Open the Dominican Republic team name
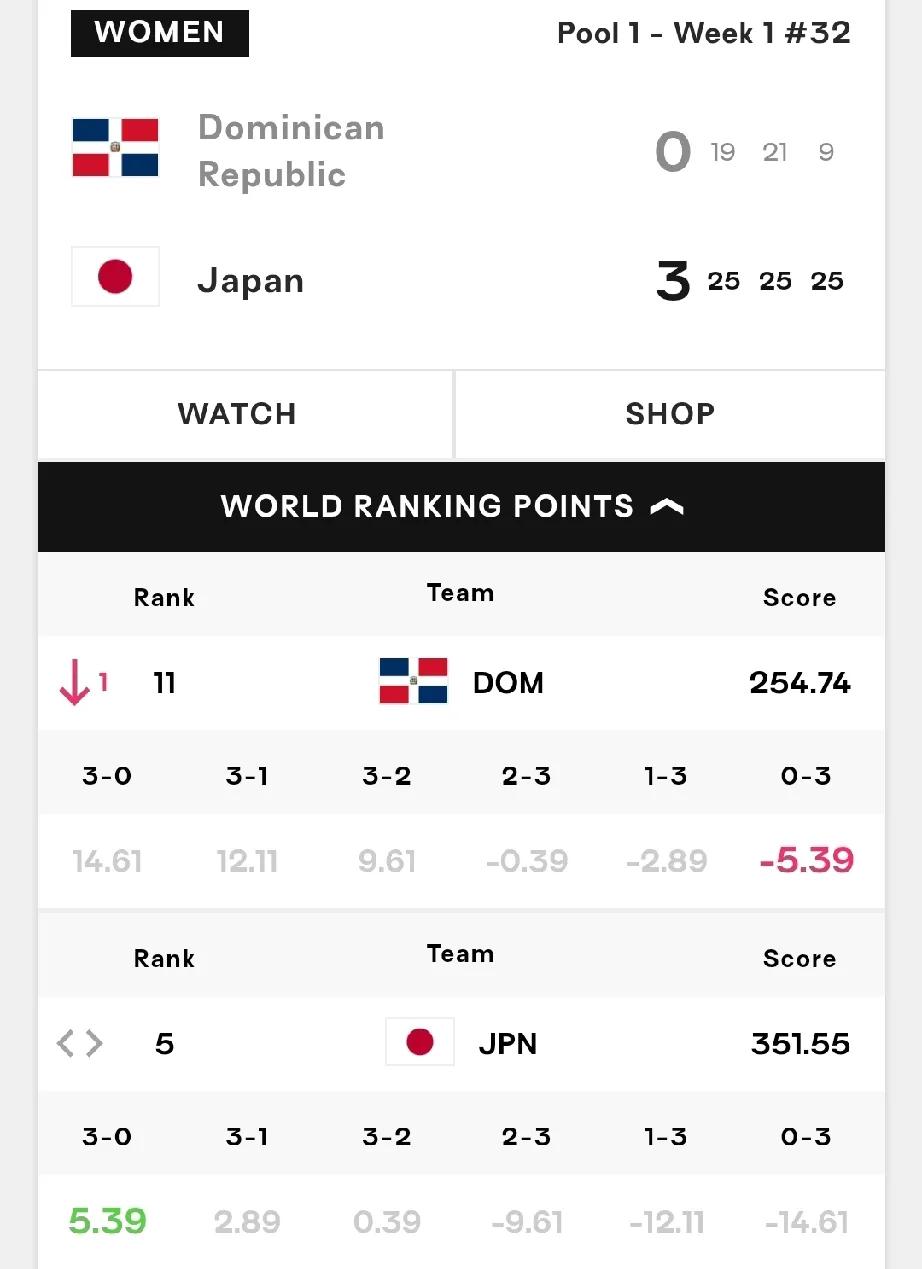The image size is (922, 1269). tap(291, 151)
